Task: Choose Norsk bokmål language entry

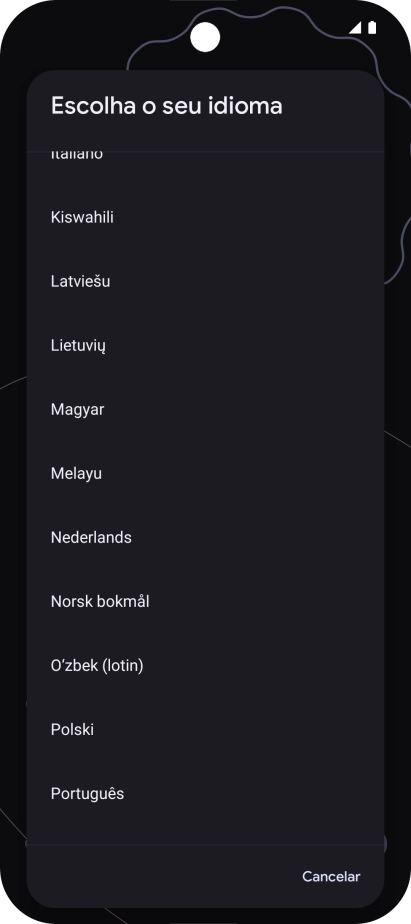Action: point(205,602)
